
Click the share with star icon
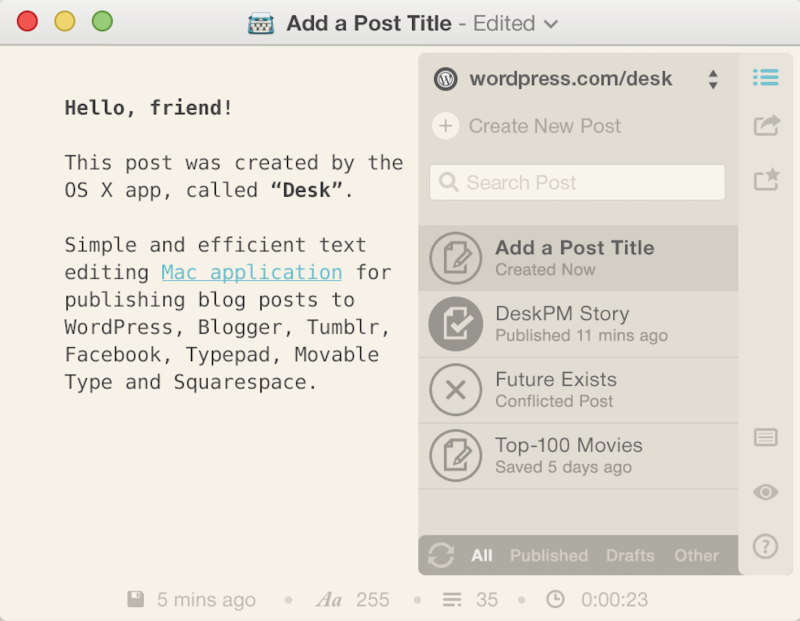click(766, 179)
